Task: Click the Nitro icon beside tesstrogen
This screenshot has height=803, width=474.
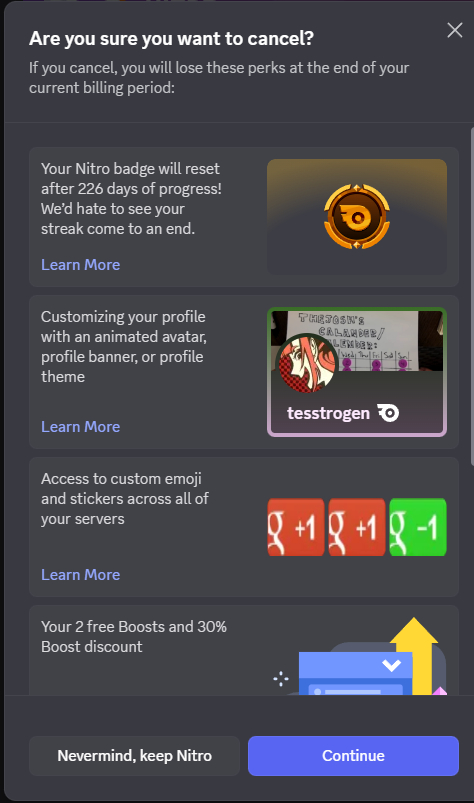Action: click(x=388, y=413)
